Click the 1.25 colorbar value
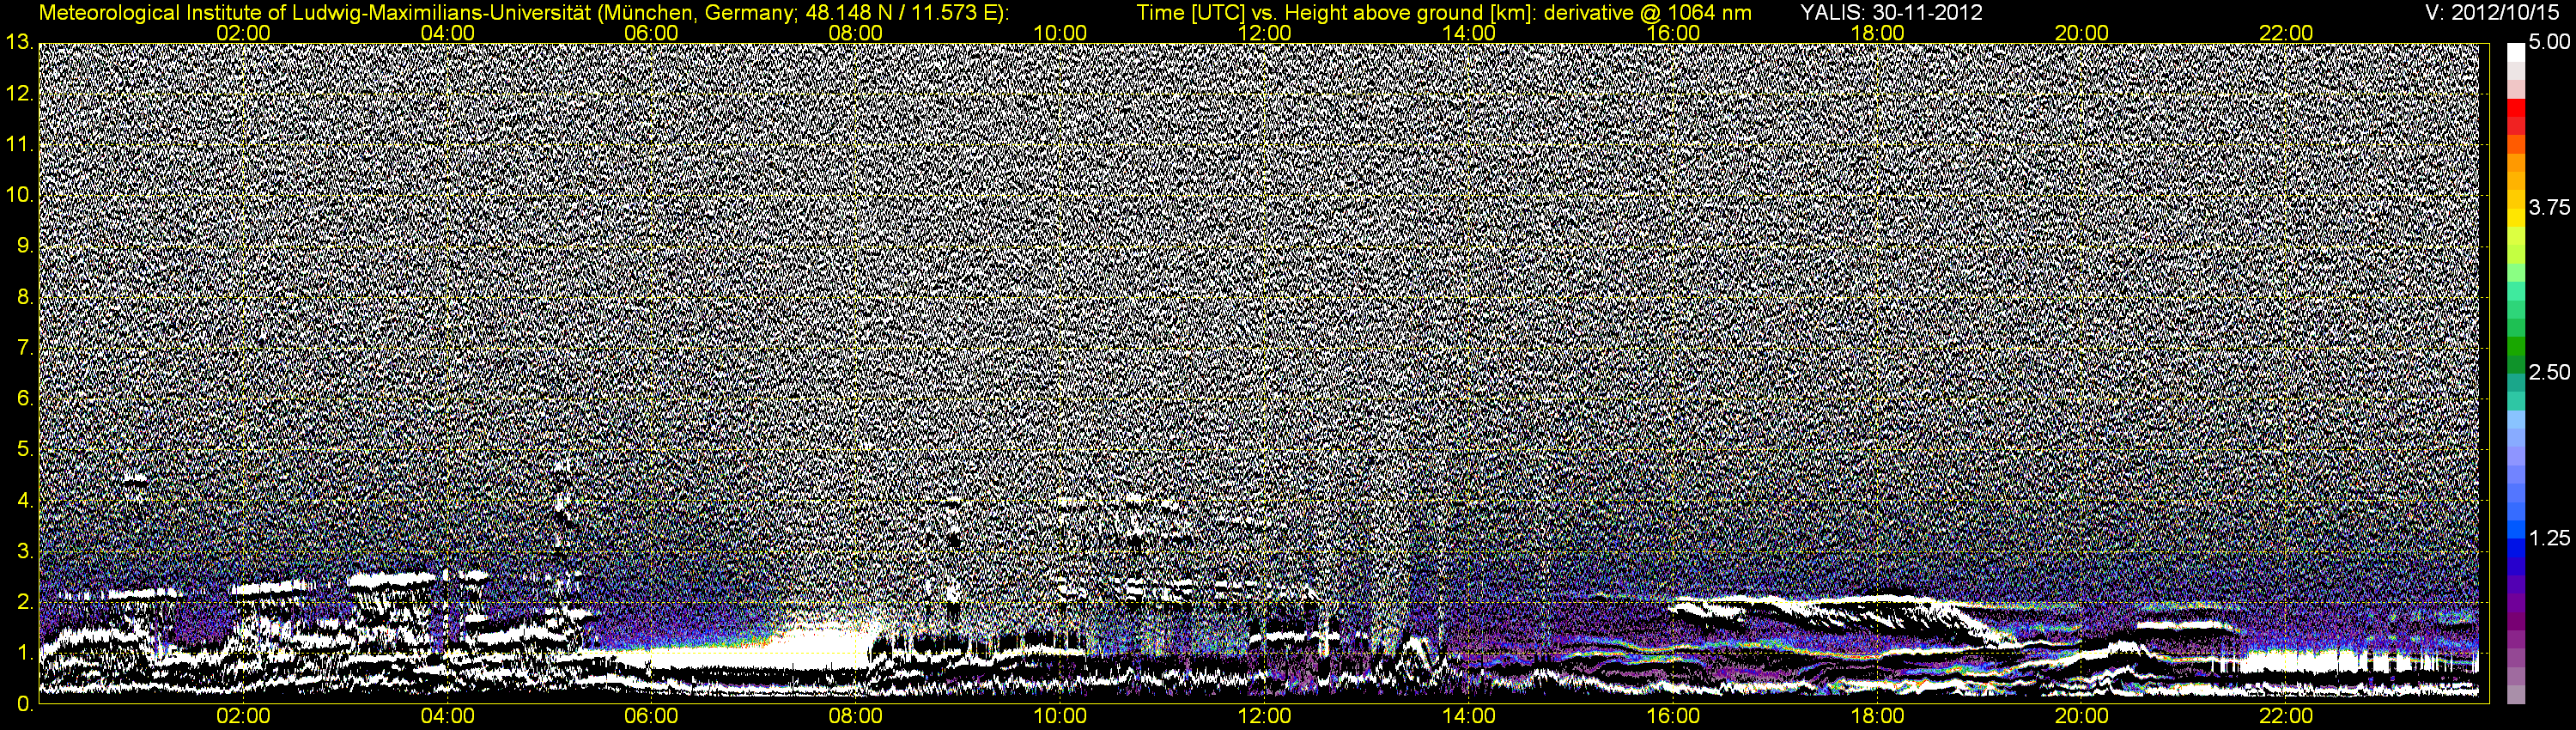The height and width of the screenshot is (730, 2576). [2548, 538]
